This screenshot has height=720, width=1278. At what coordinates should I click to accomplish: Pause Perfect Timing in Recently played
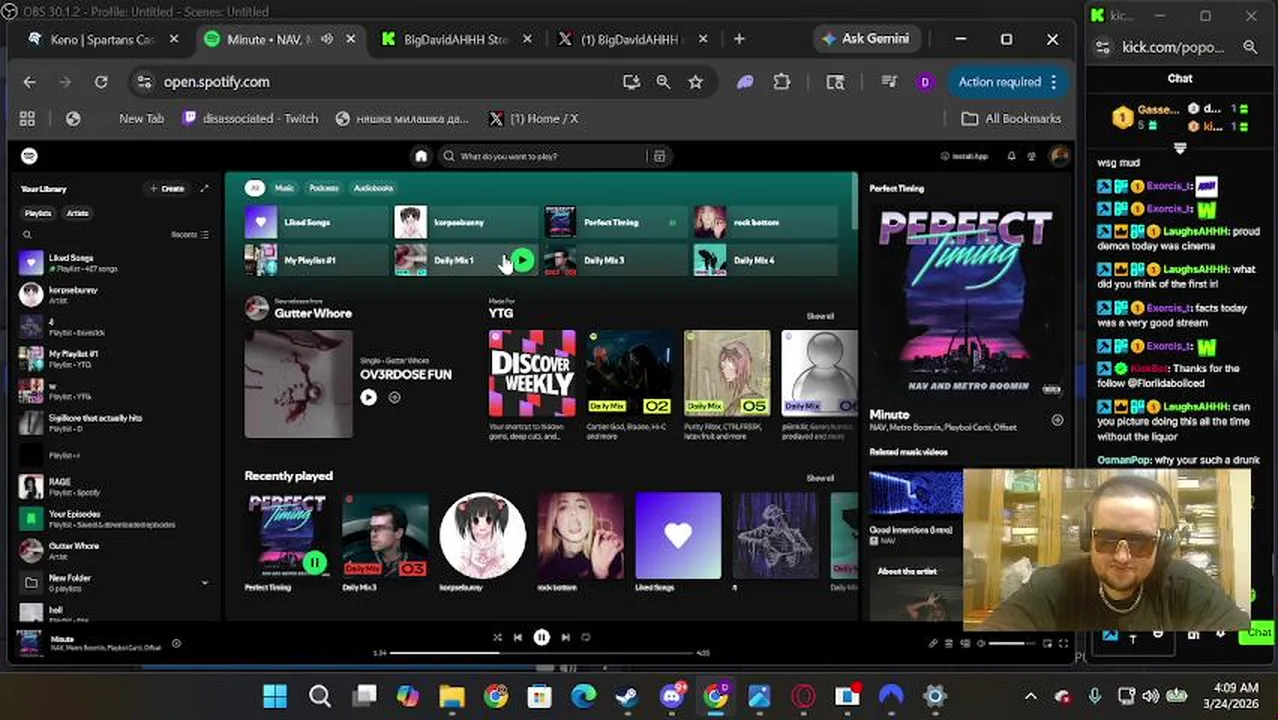[314, 563]
